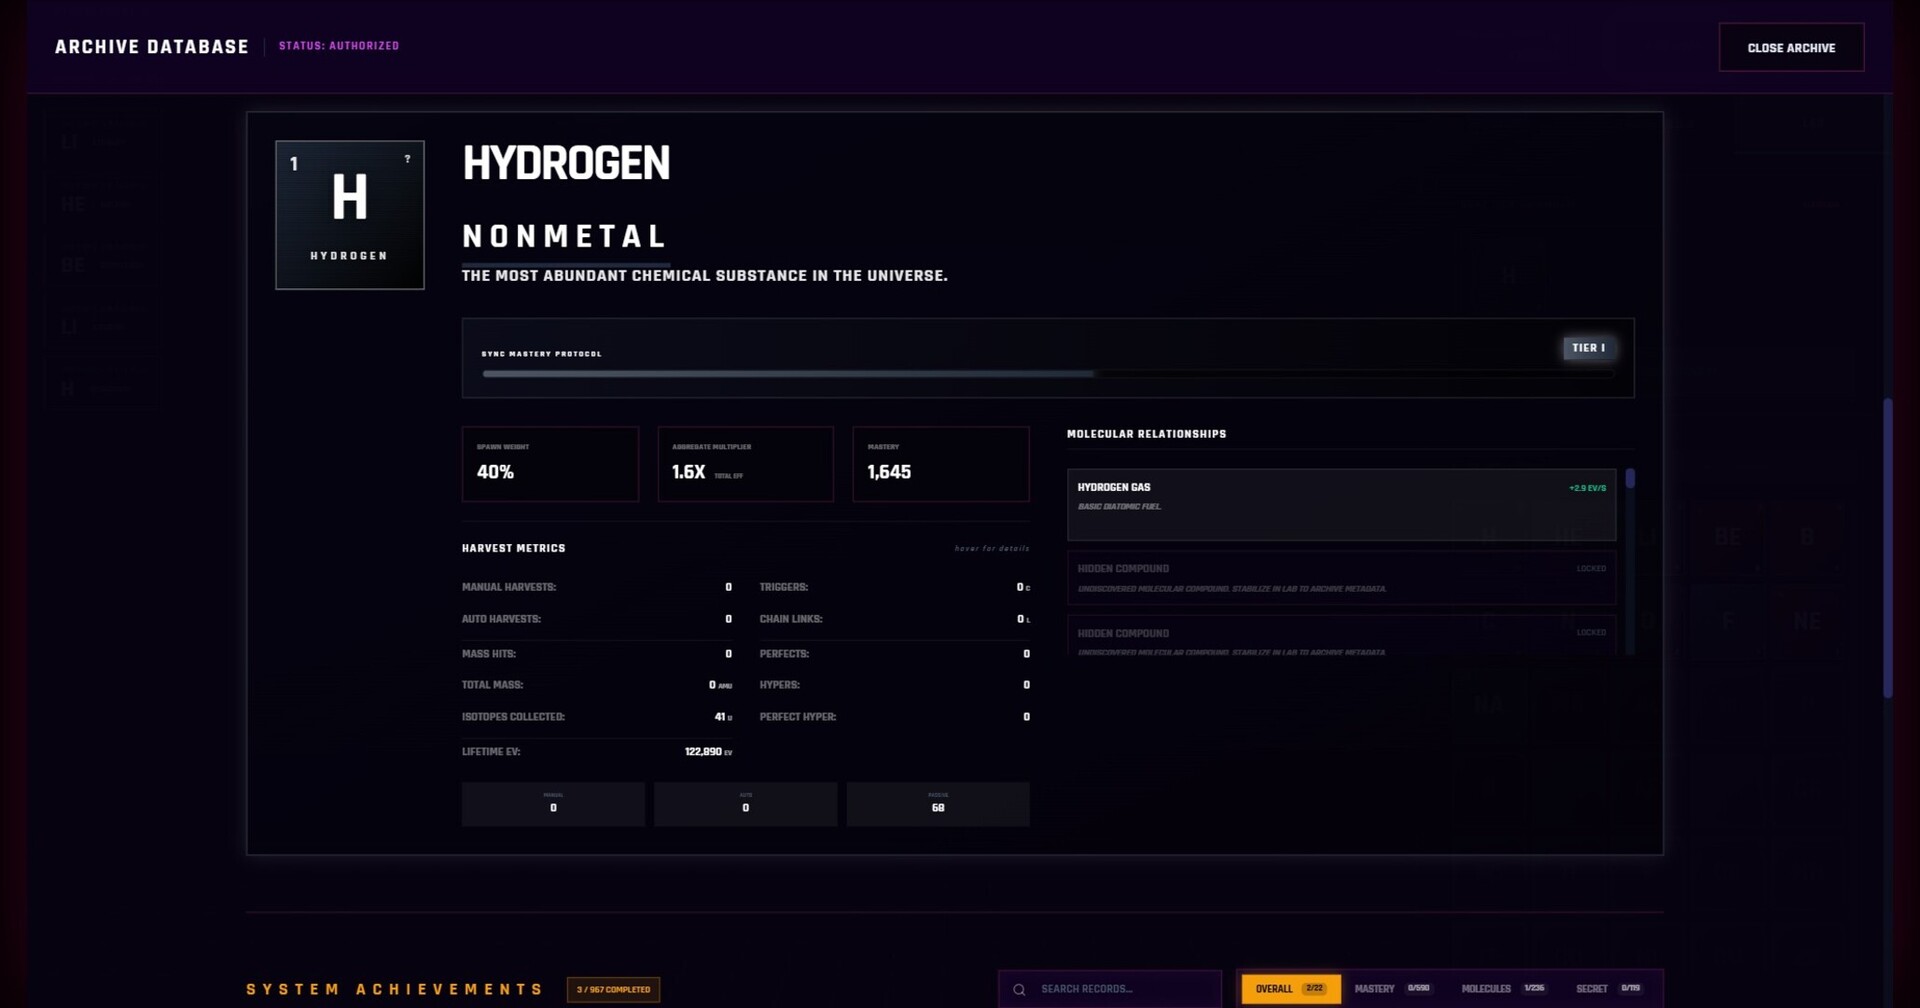1920x1008 pixels.
Task: Click the molecular relationships scrollbar thumb
Action: 1630,479
